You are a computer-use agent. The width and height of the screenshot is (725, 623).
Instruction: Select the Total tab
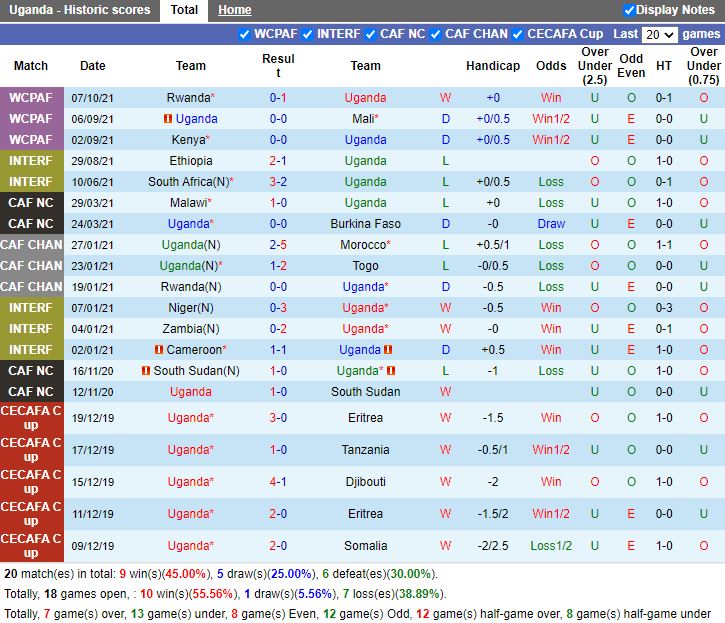184,10
